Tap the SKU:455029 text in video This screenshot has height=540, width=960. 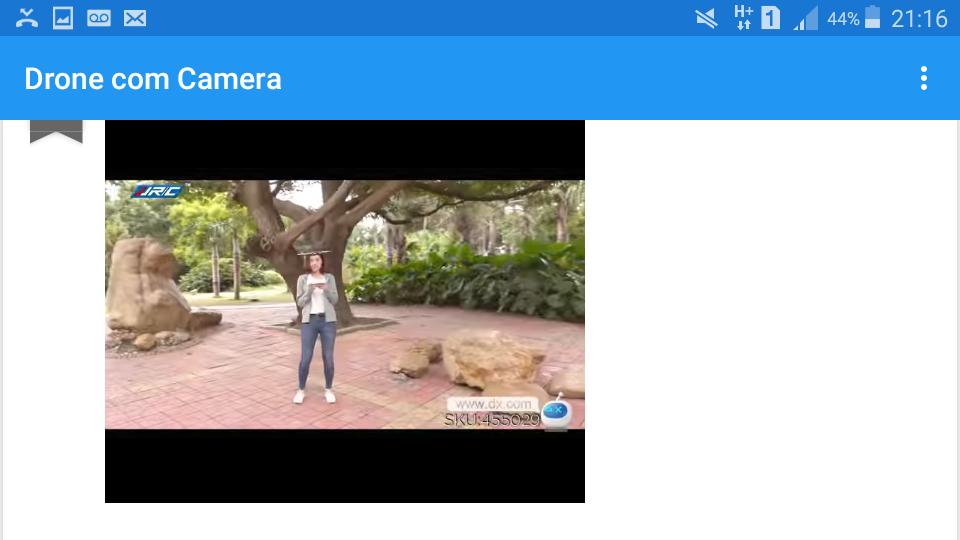tap(492, 420)
